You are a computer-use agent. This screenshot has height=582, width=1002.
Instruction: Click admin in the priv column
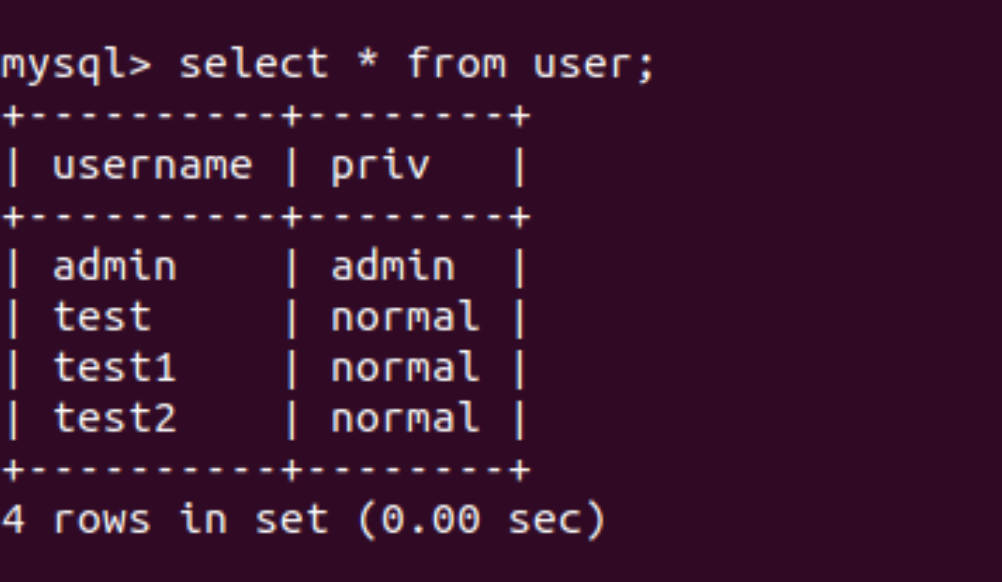393,265
